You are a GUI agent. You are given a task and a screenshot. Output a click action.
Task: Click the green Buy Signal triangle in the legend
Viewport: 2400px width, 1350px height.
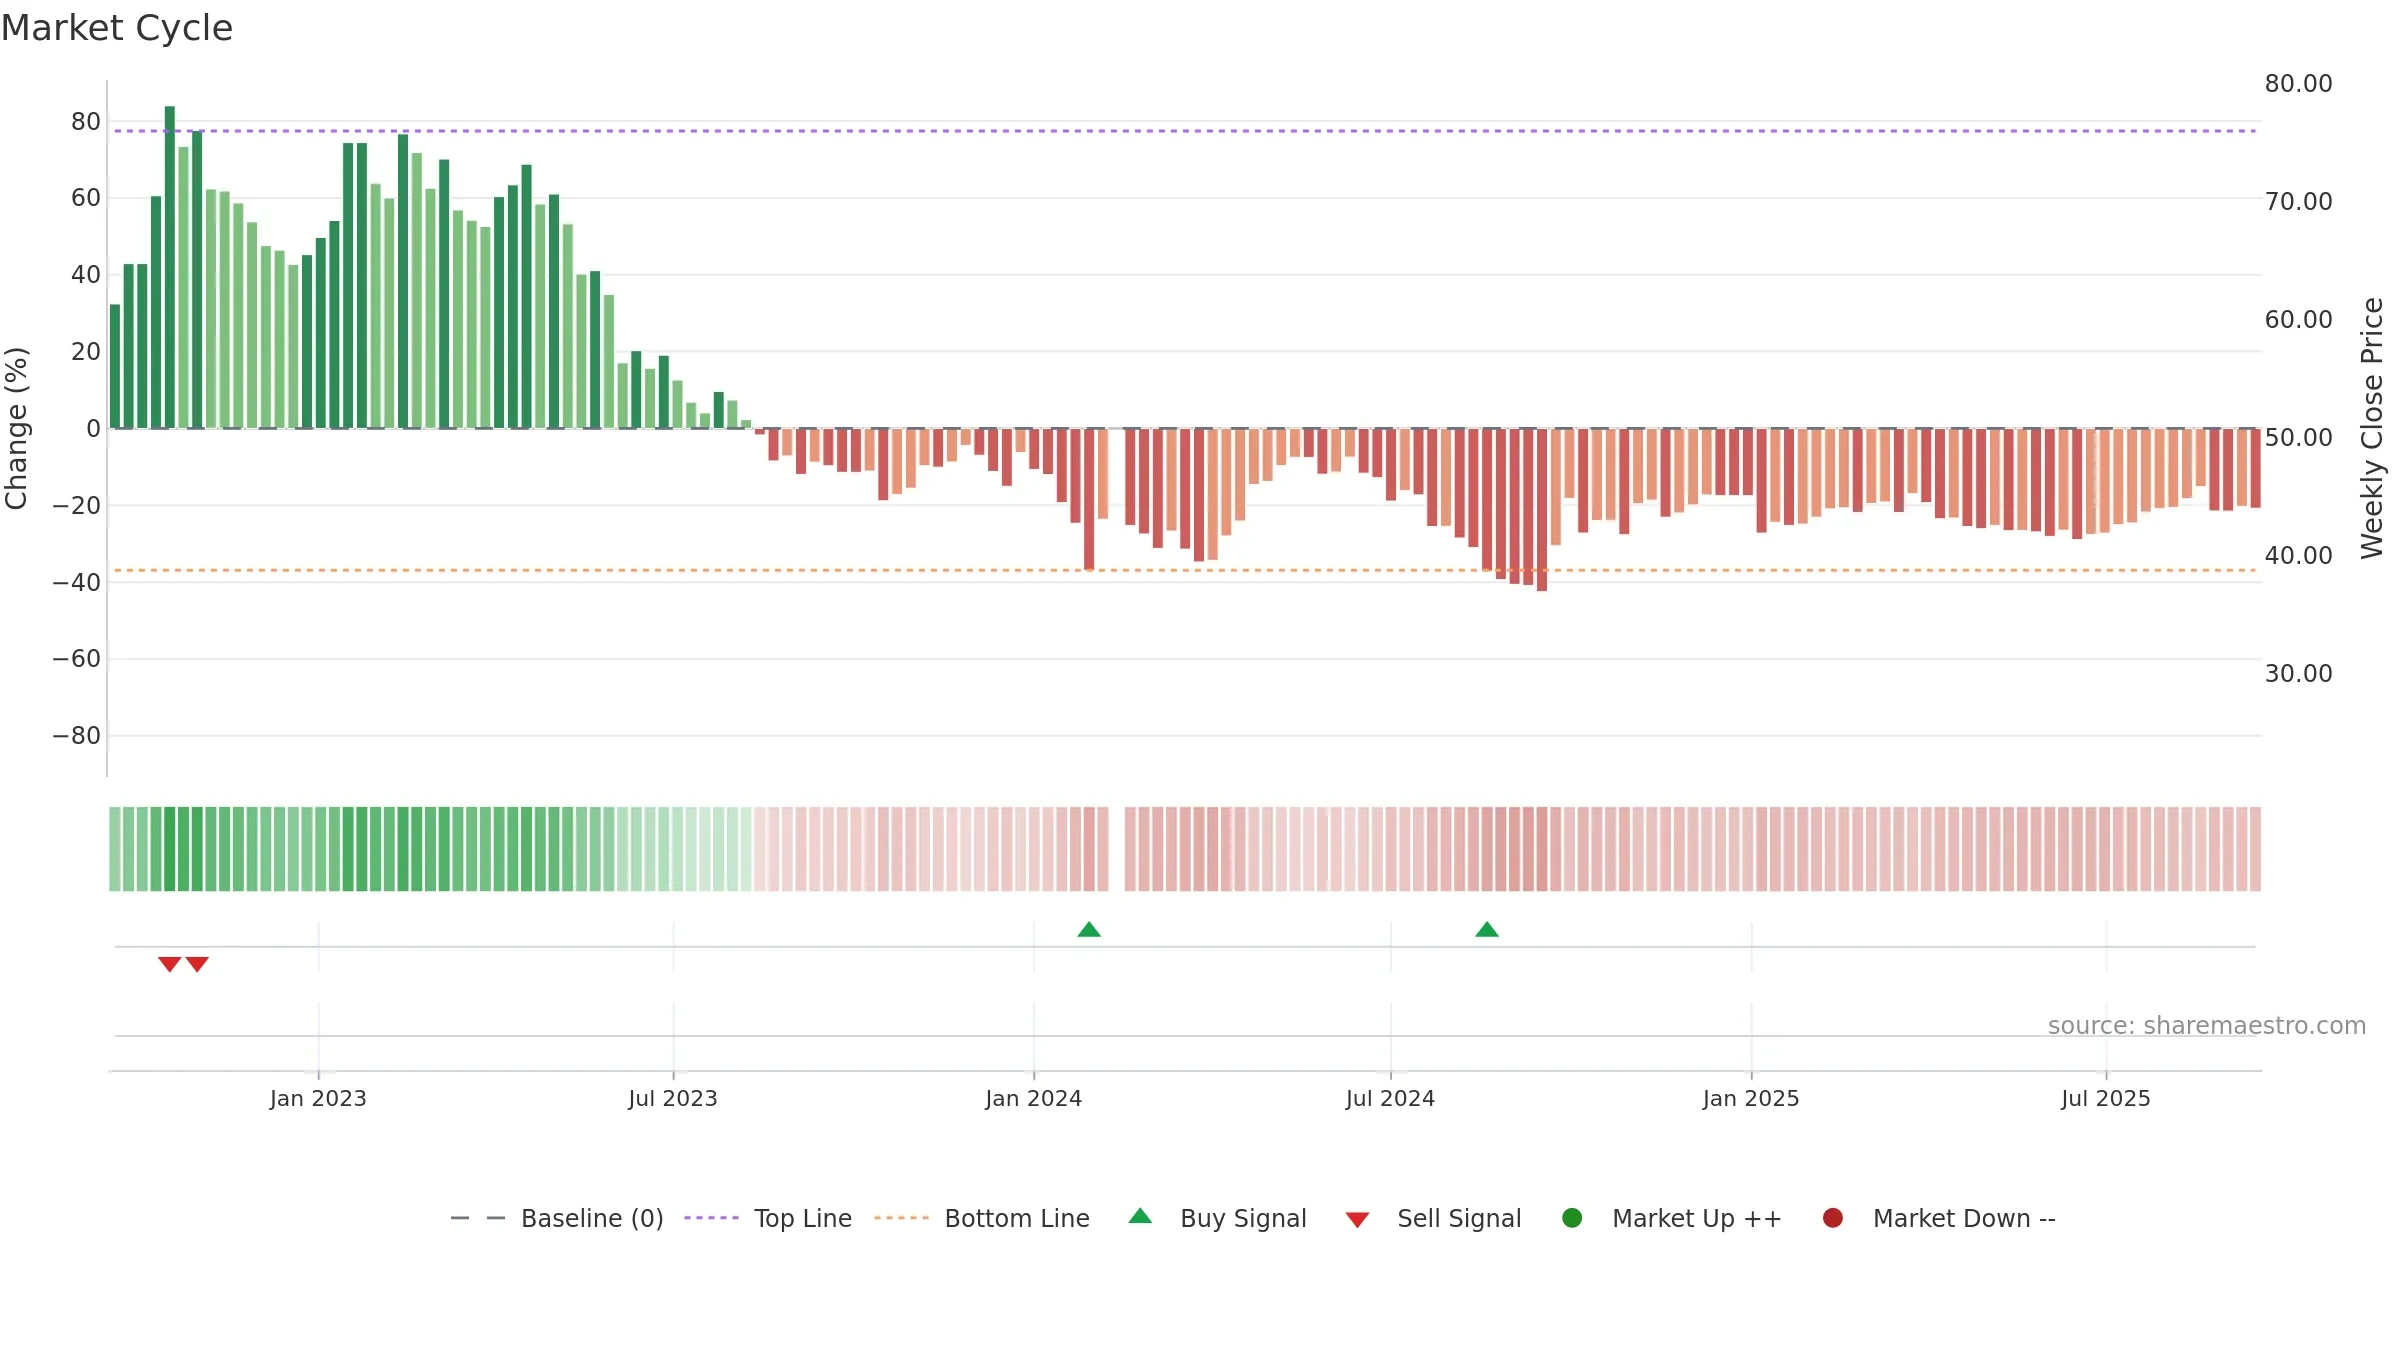click(1140, 1216)
